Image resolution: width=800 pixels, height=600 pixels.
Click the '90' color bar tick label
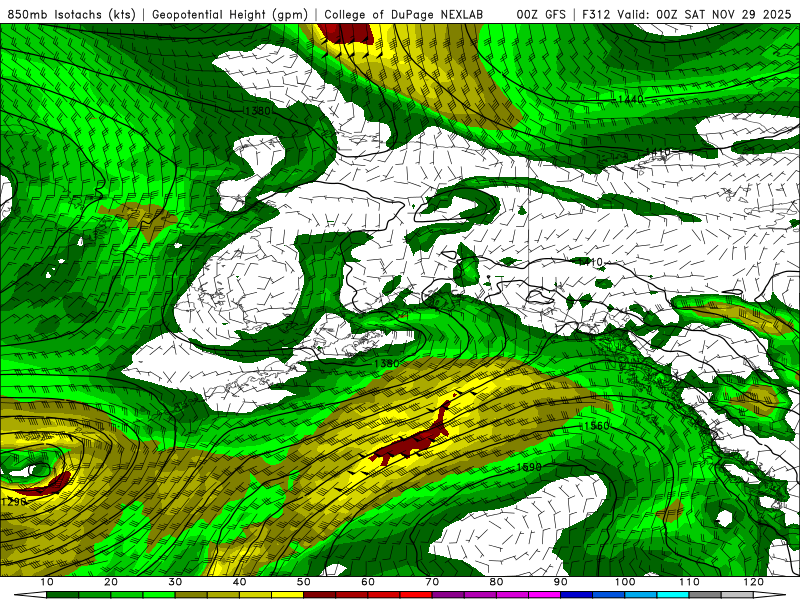(x=561, y=582)
